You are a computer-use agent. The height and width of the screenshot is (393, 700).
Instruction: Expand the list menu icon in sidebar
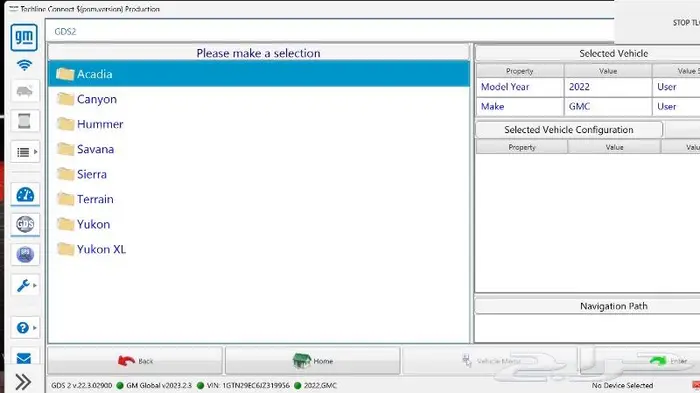(x=25, y=152)
